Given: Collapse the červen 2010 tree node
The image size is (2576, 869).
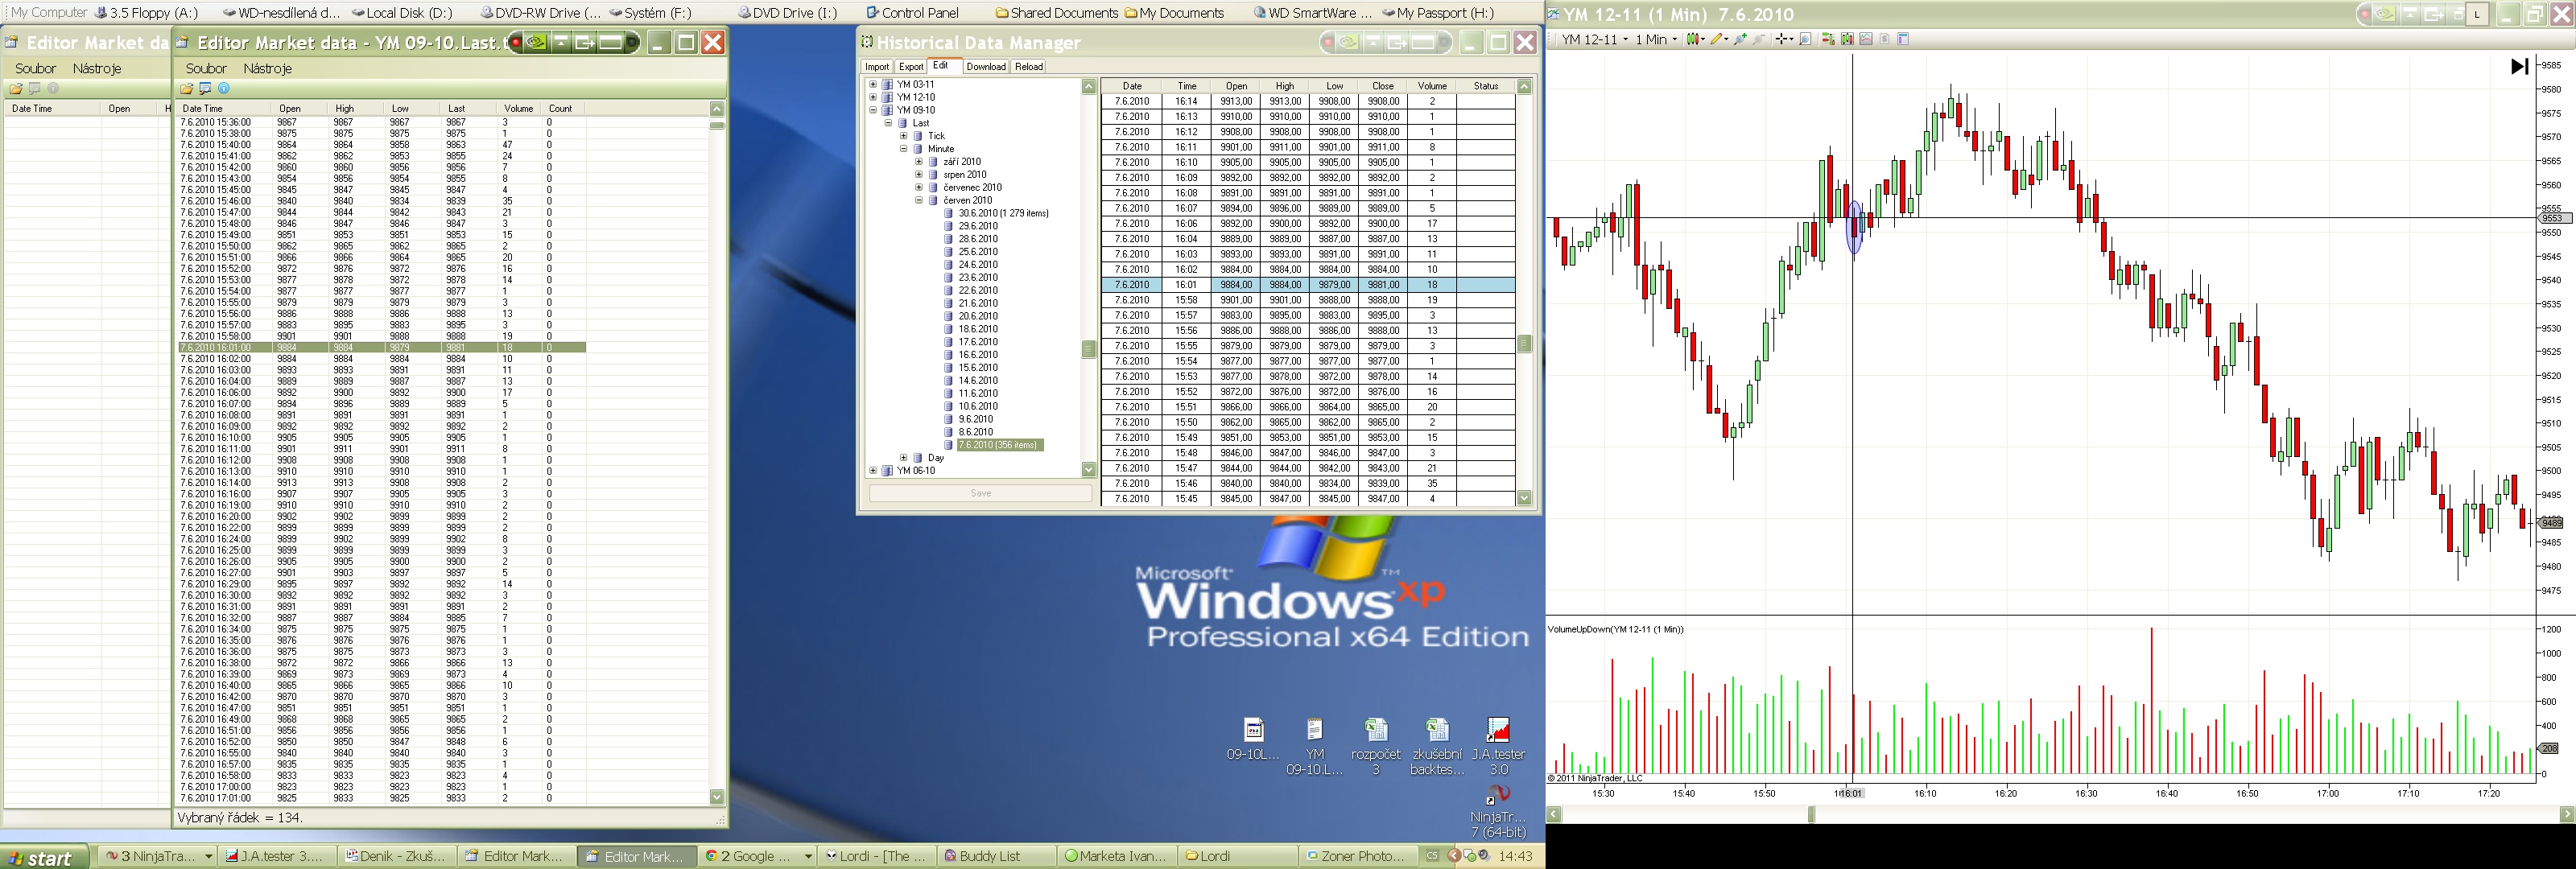Looking at the screenshot, I should tap(919, 200).
